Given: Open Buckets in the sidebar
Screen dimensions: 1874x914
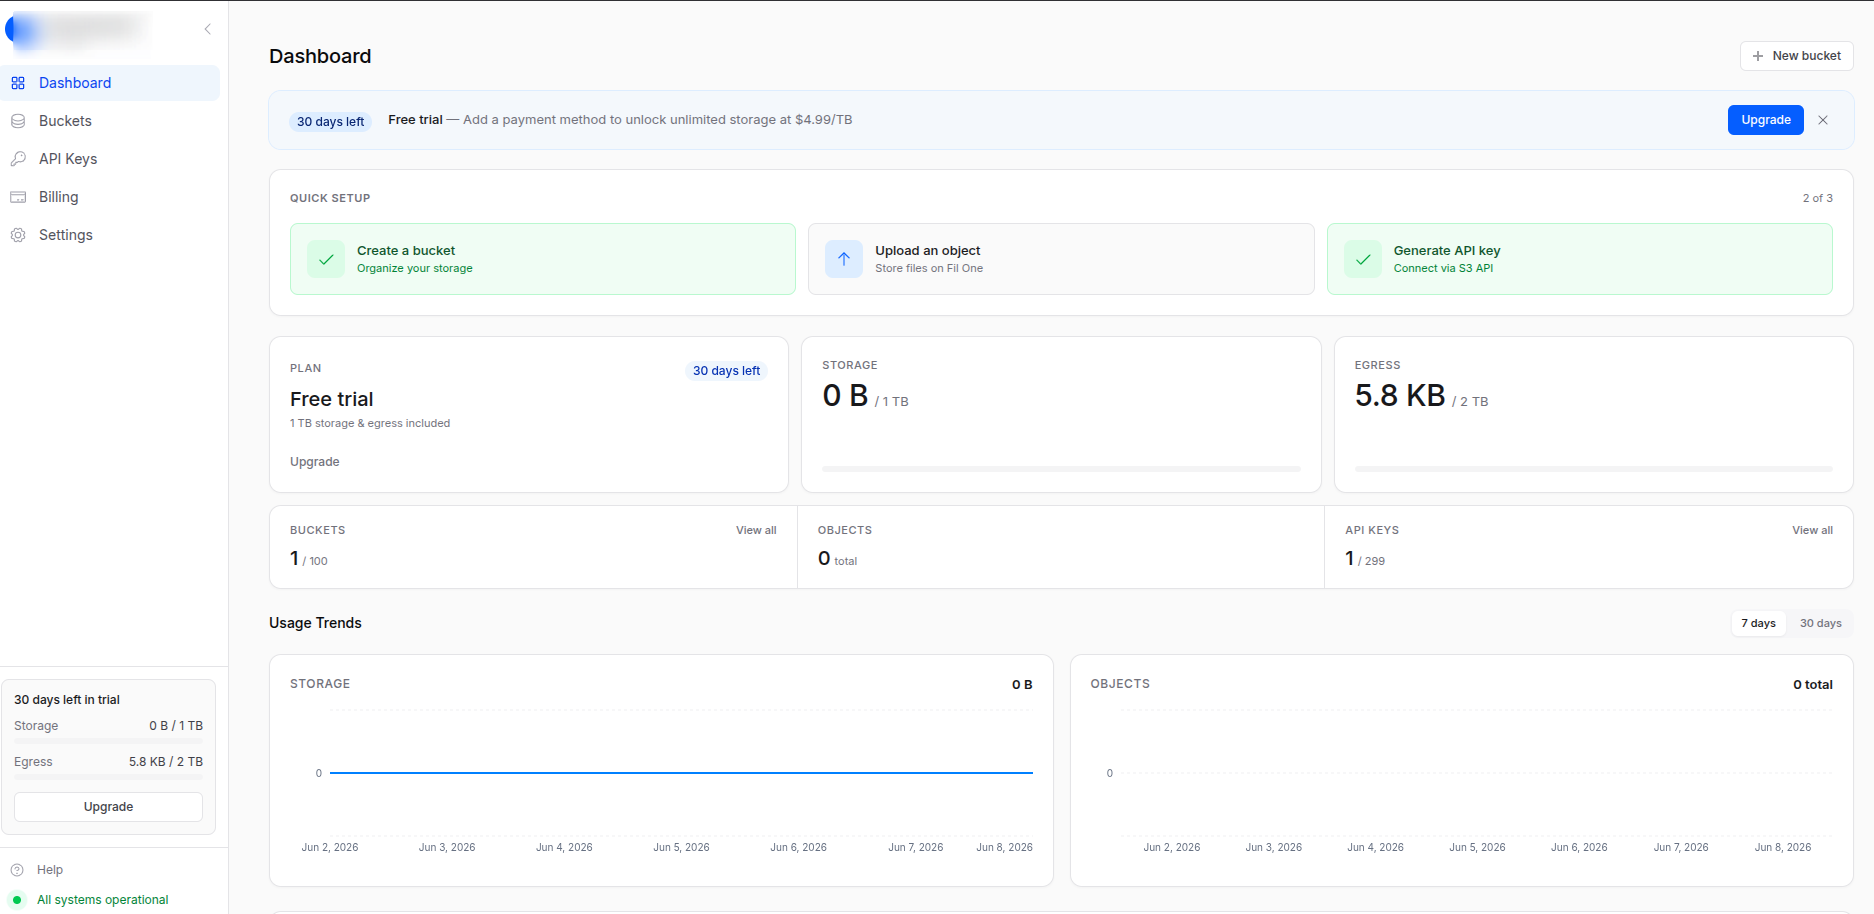Looking at the screenshot, I should [110, 121].
